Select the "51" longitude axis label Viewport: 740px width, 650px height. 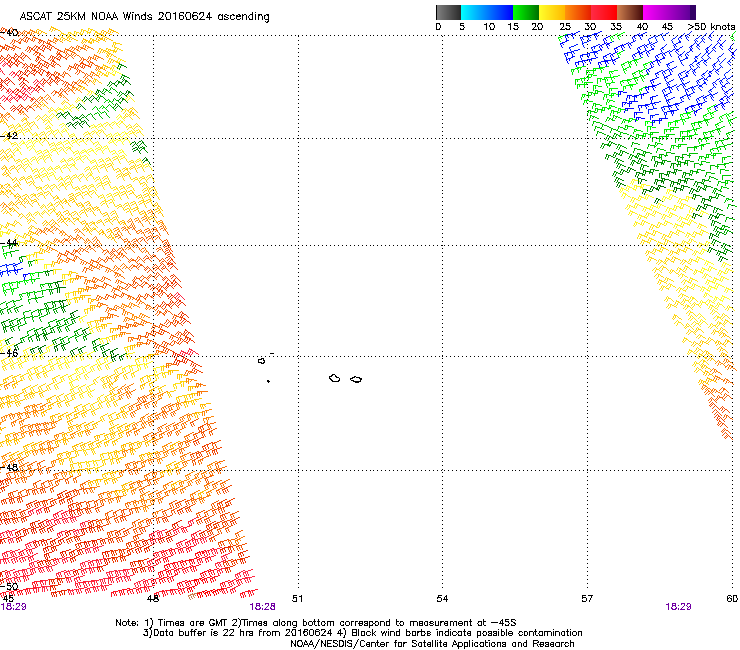click(297, 599)
